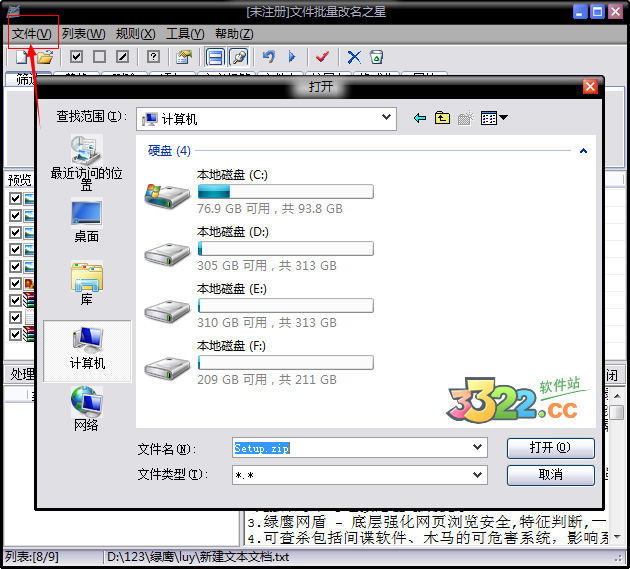Click the blue play arrow toolbar icon
Screen dimensions: 630x569
[x=292, y=57]
